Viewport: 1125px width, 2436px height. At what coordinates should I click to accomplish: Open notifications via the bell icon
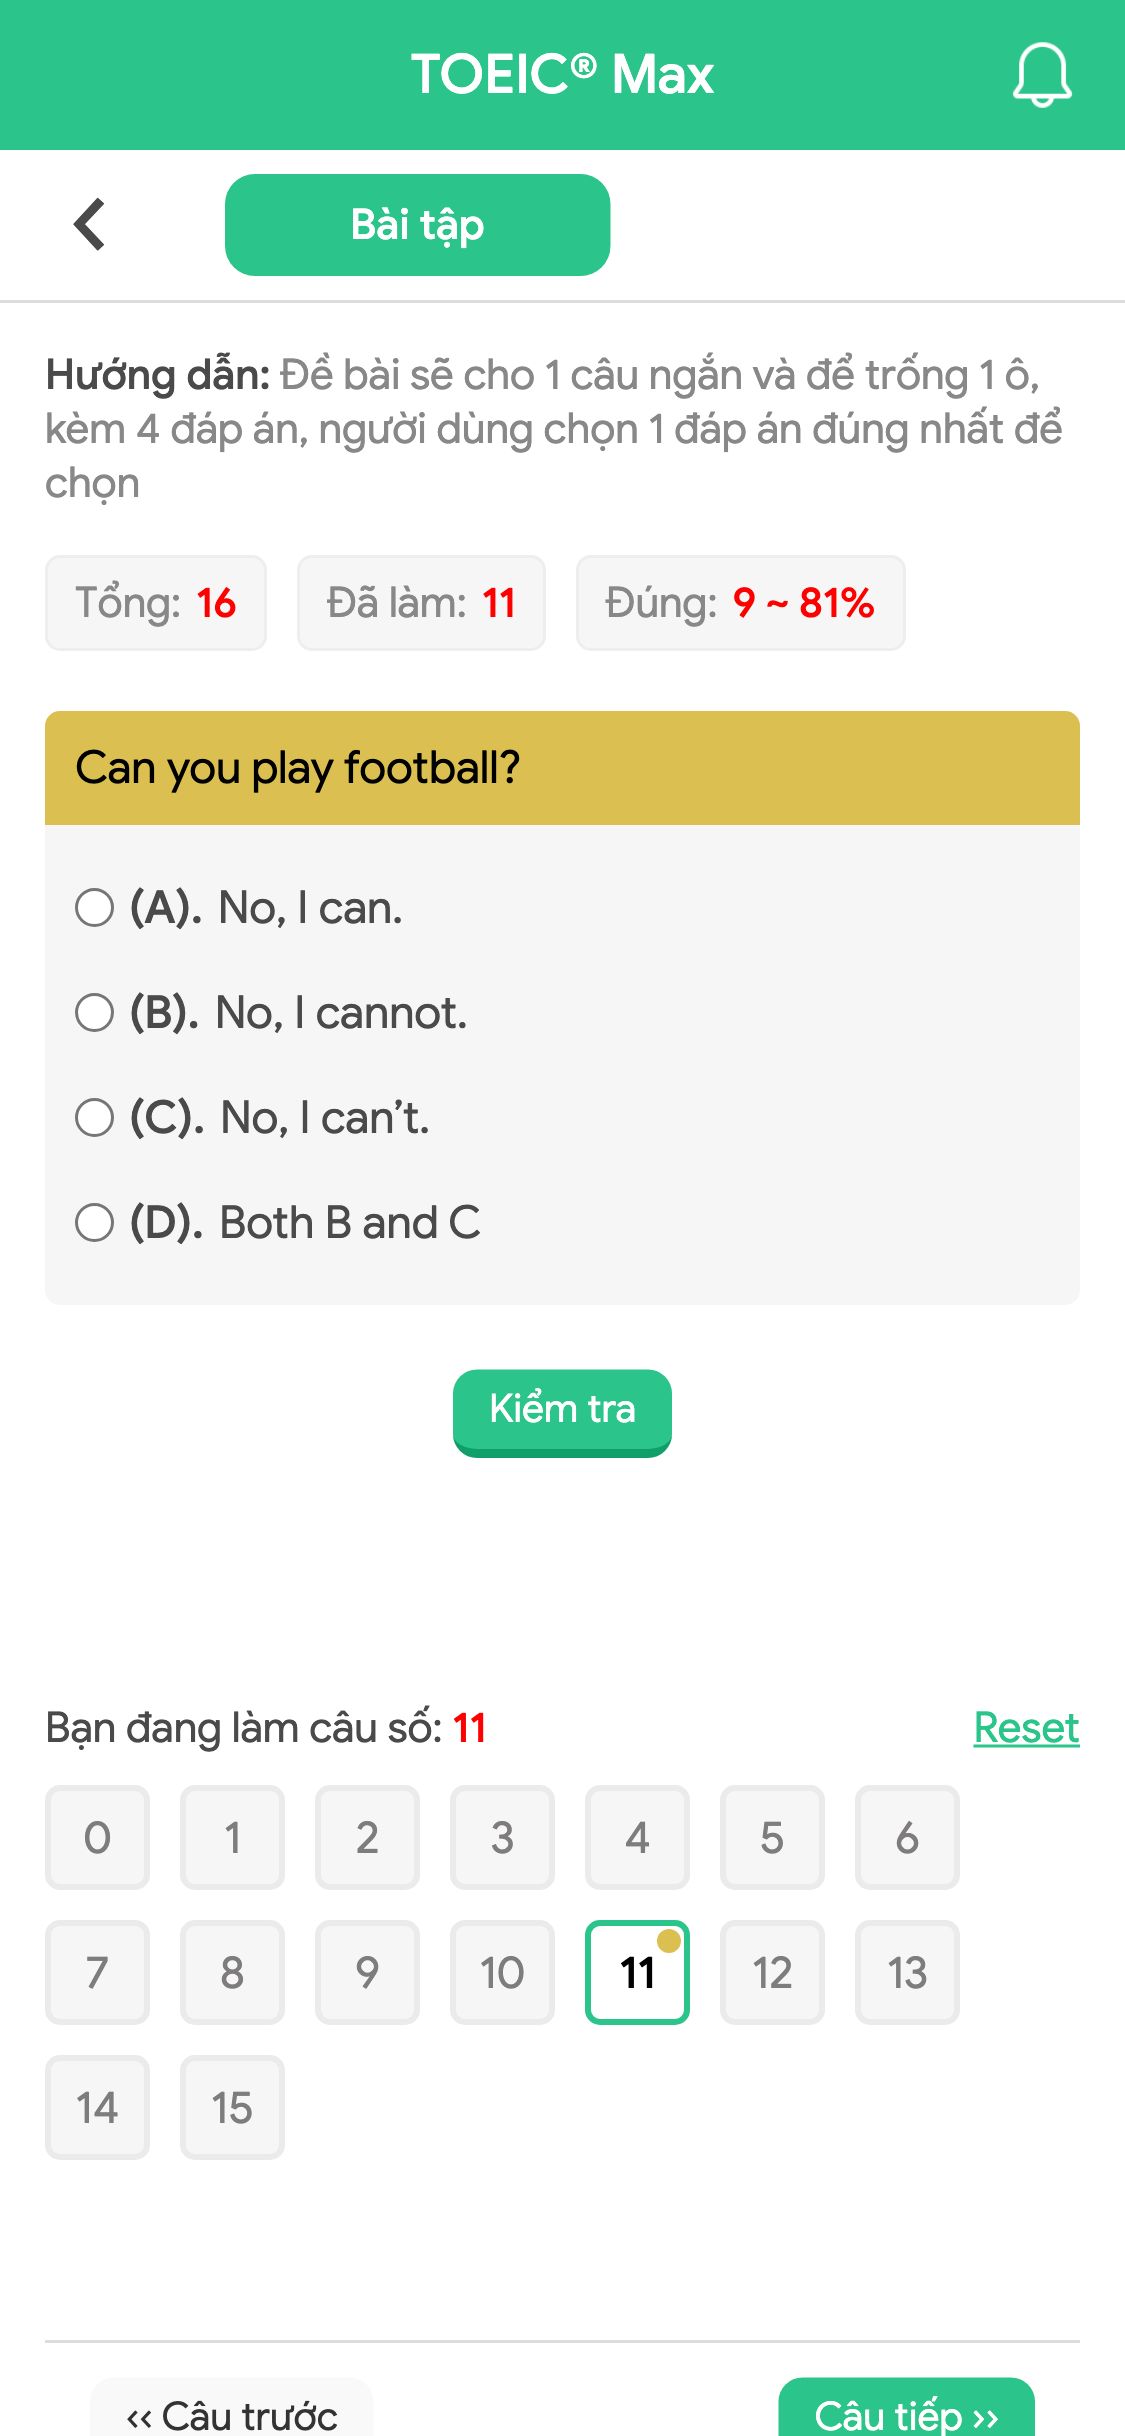click(1041, 75)
